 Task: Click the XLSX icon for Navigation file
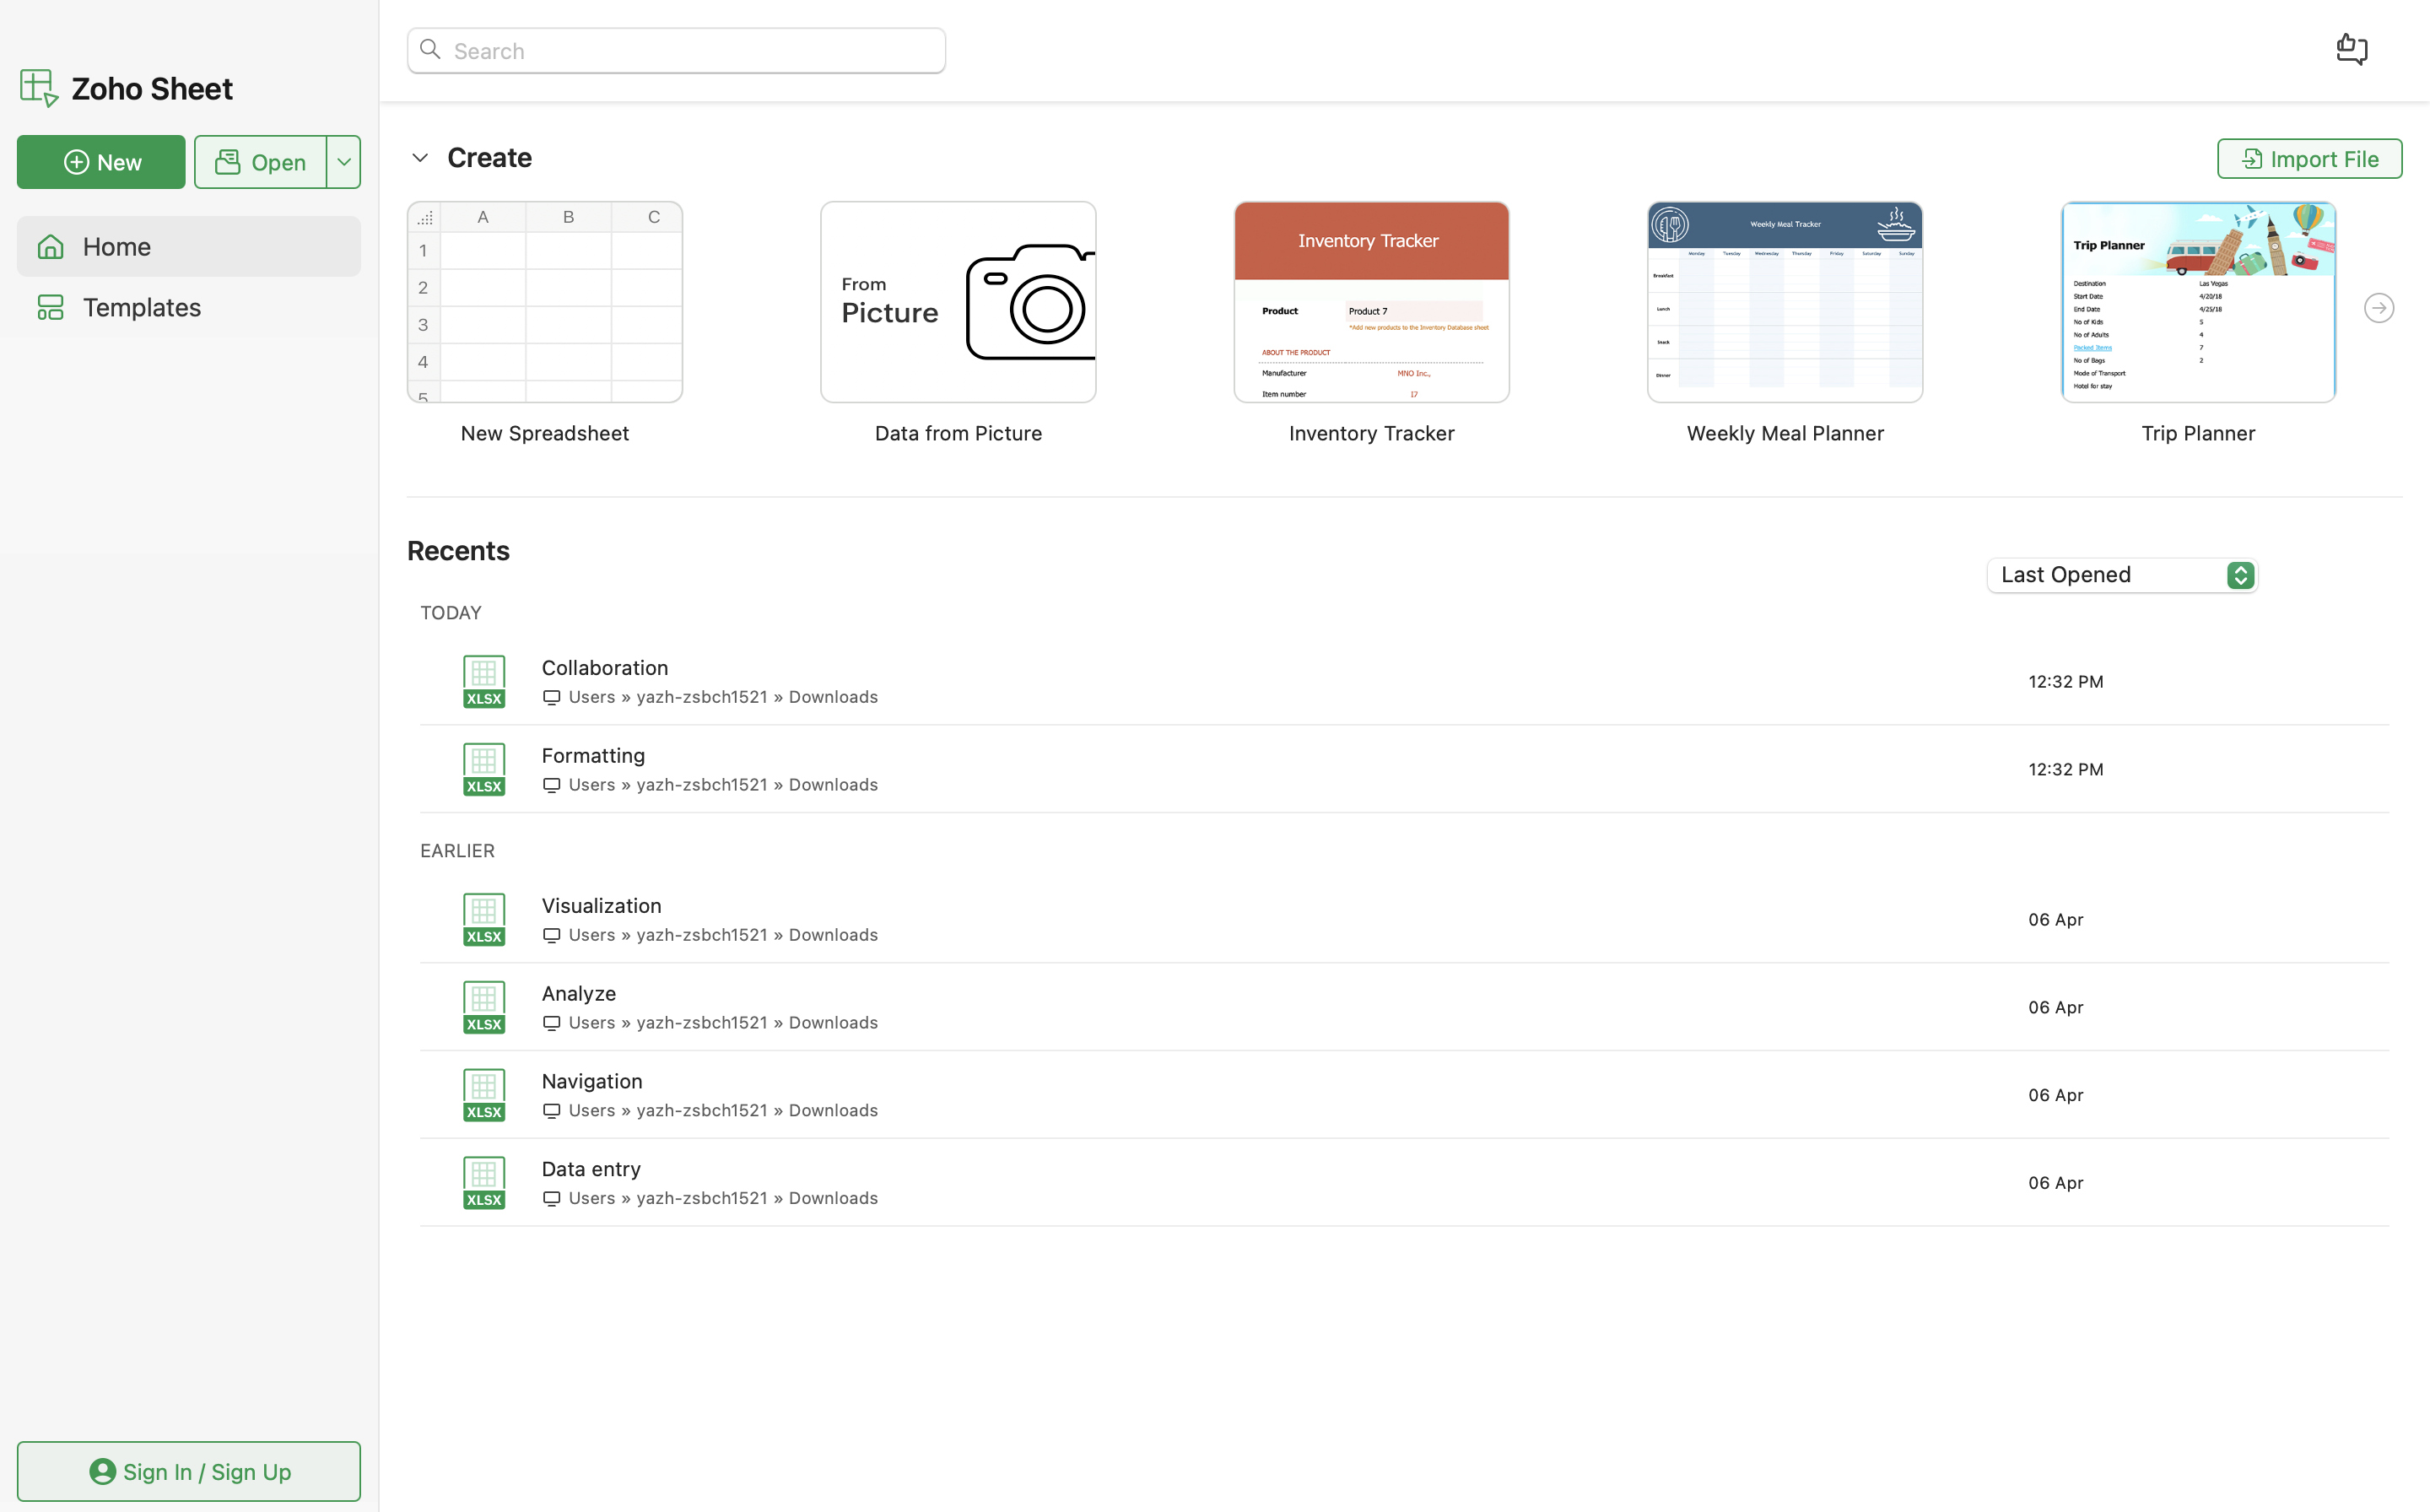pos(484,1094)
